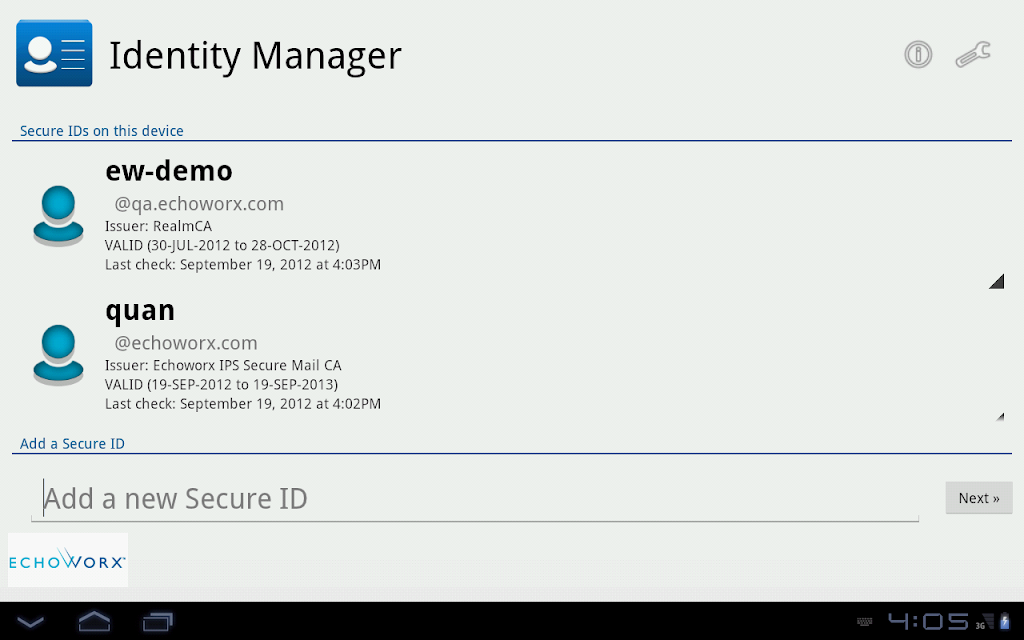Click the Echoworx logo
The height and width of the screenshot is (640, 1024).
coord(68,560)
